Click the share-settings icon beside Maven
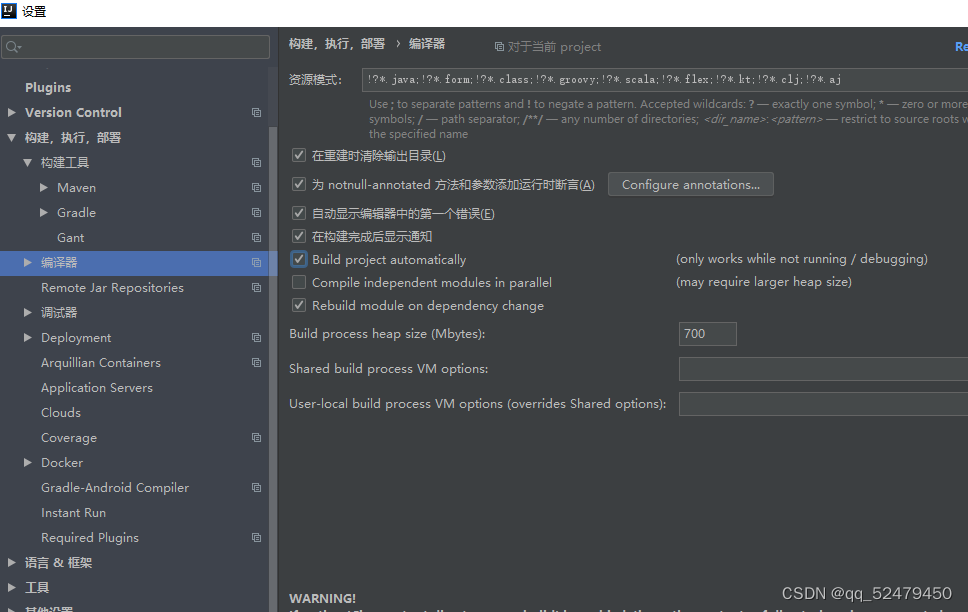Viewport: 968px width, 612px height. coord(256,187)
